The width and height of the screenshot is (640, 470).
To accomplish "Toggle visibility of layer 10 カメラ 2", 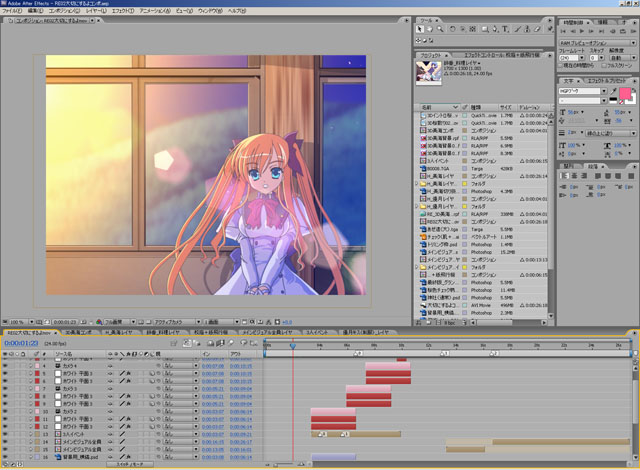I will point(5,411).
